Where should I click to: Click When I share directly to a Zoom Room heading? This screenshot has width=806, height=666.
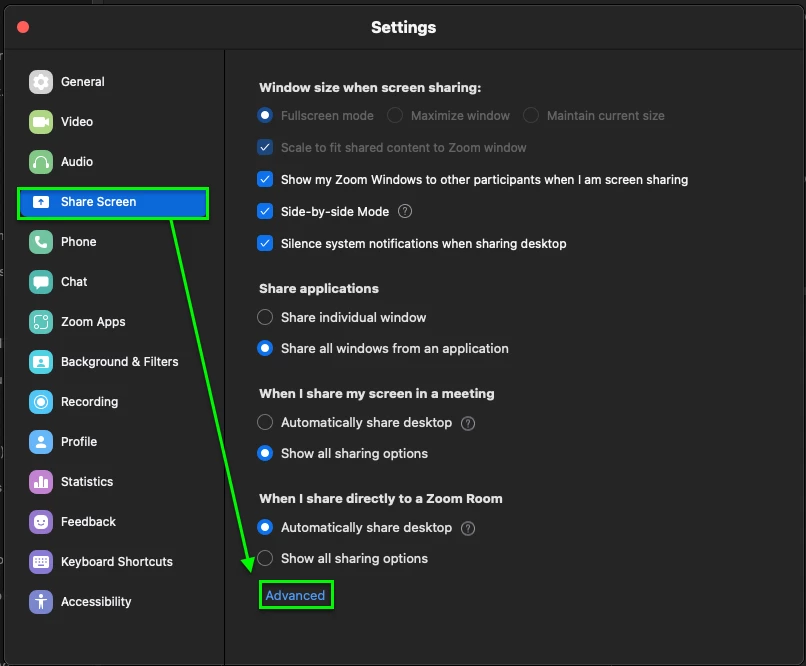[x=381, y=498]
